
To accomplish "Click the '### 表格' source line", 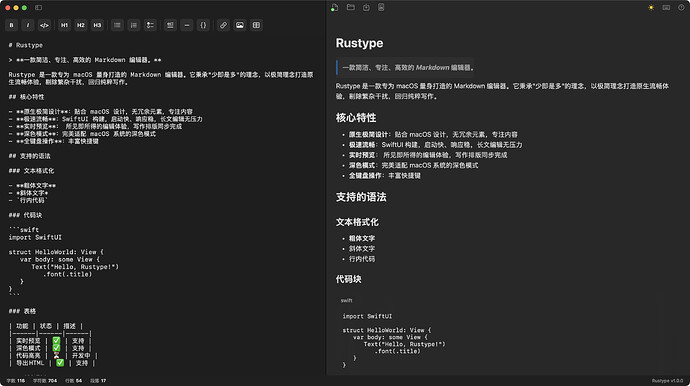I will pos(22,311).
